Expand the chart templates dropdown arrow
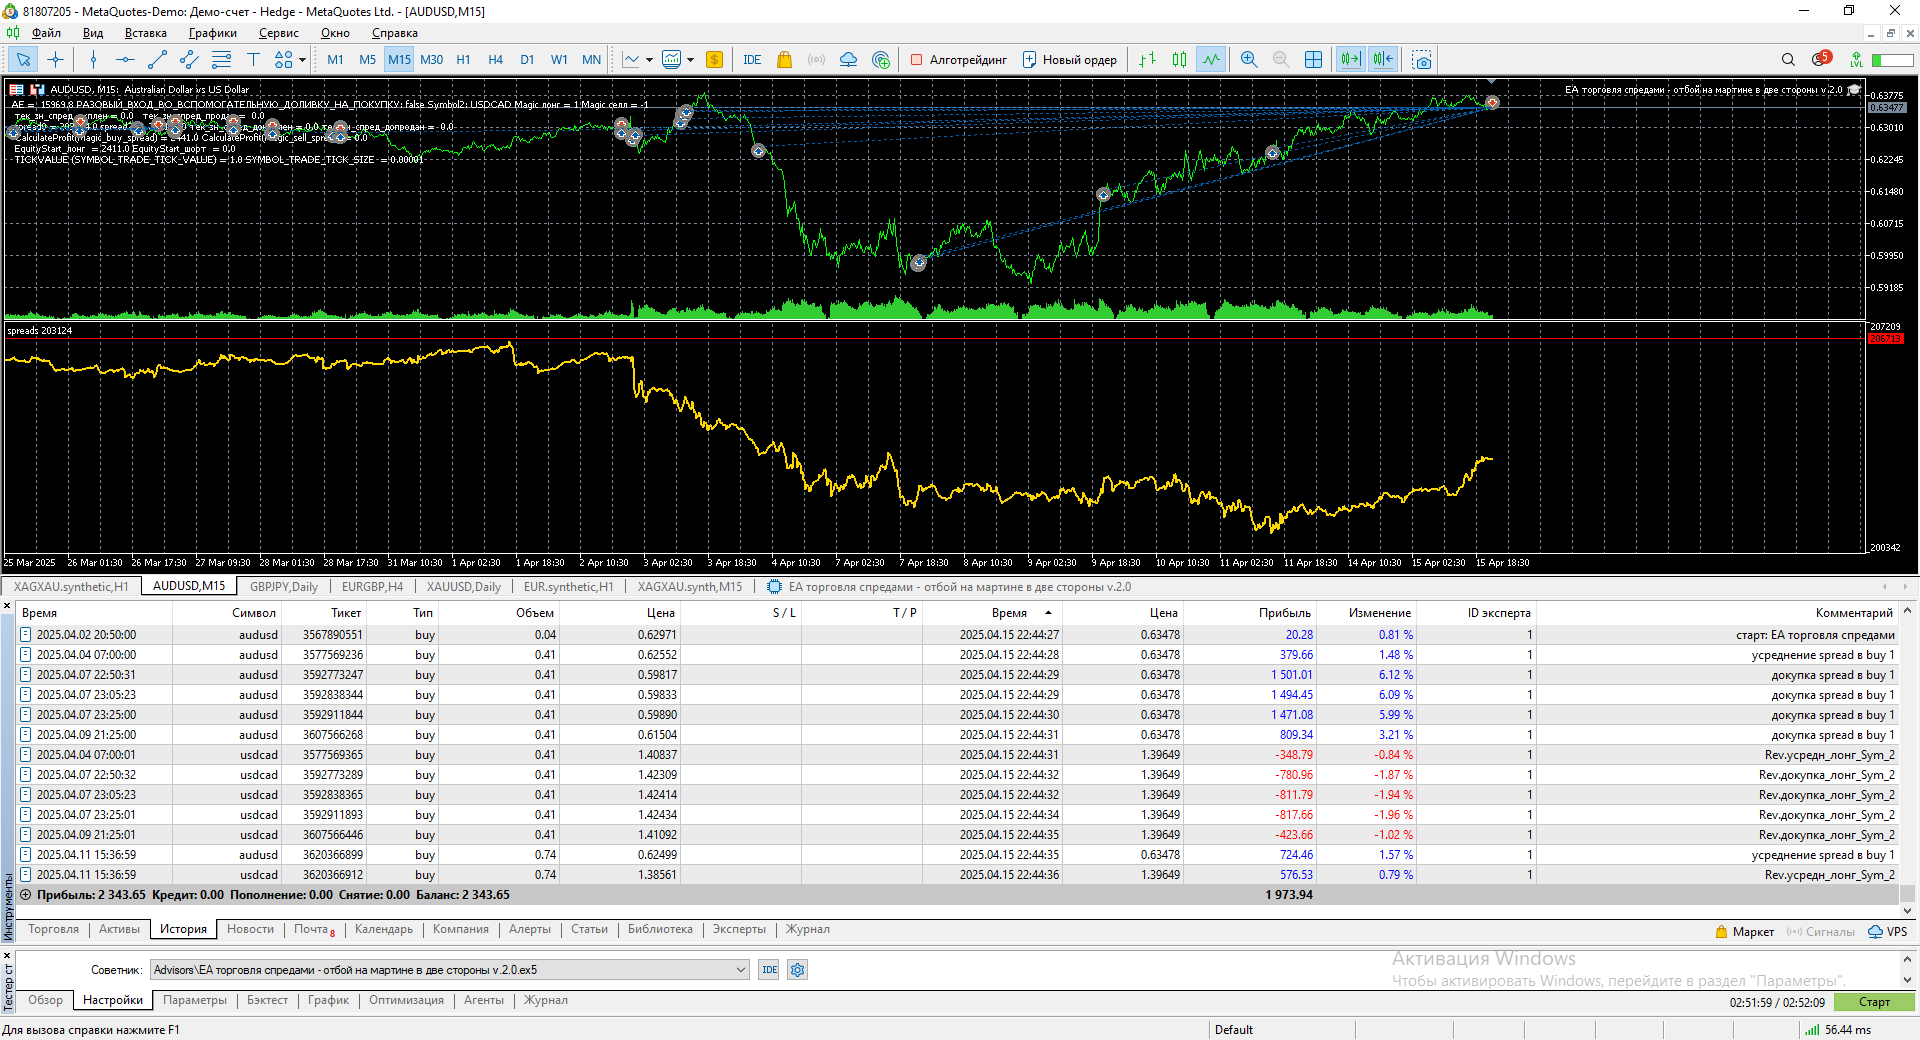Image resolution: width=1920 pixels, height=1040 pixels. point(690,60)
